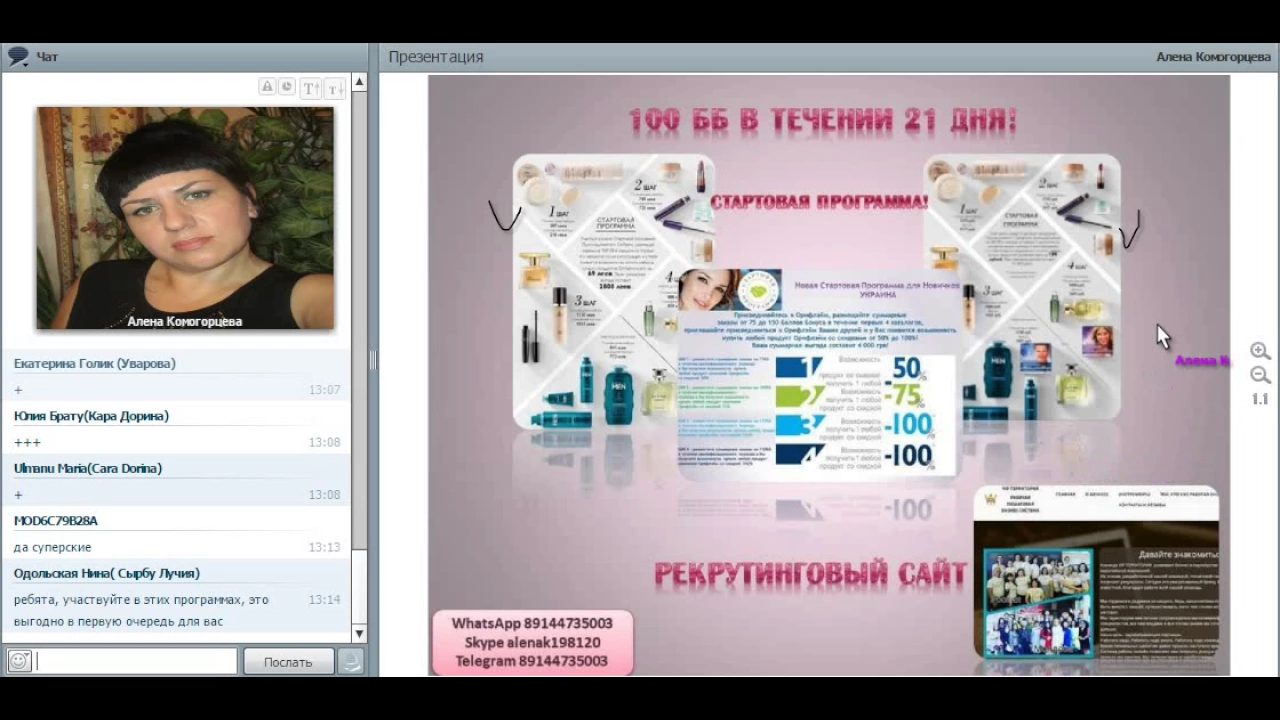1280x720 pixels.
Task: Click the Skype alenak198120 contact text
Action: click(532, 642)
